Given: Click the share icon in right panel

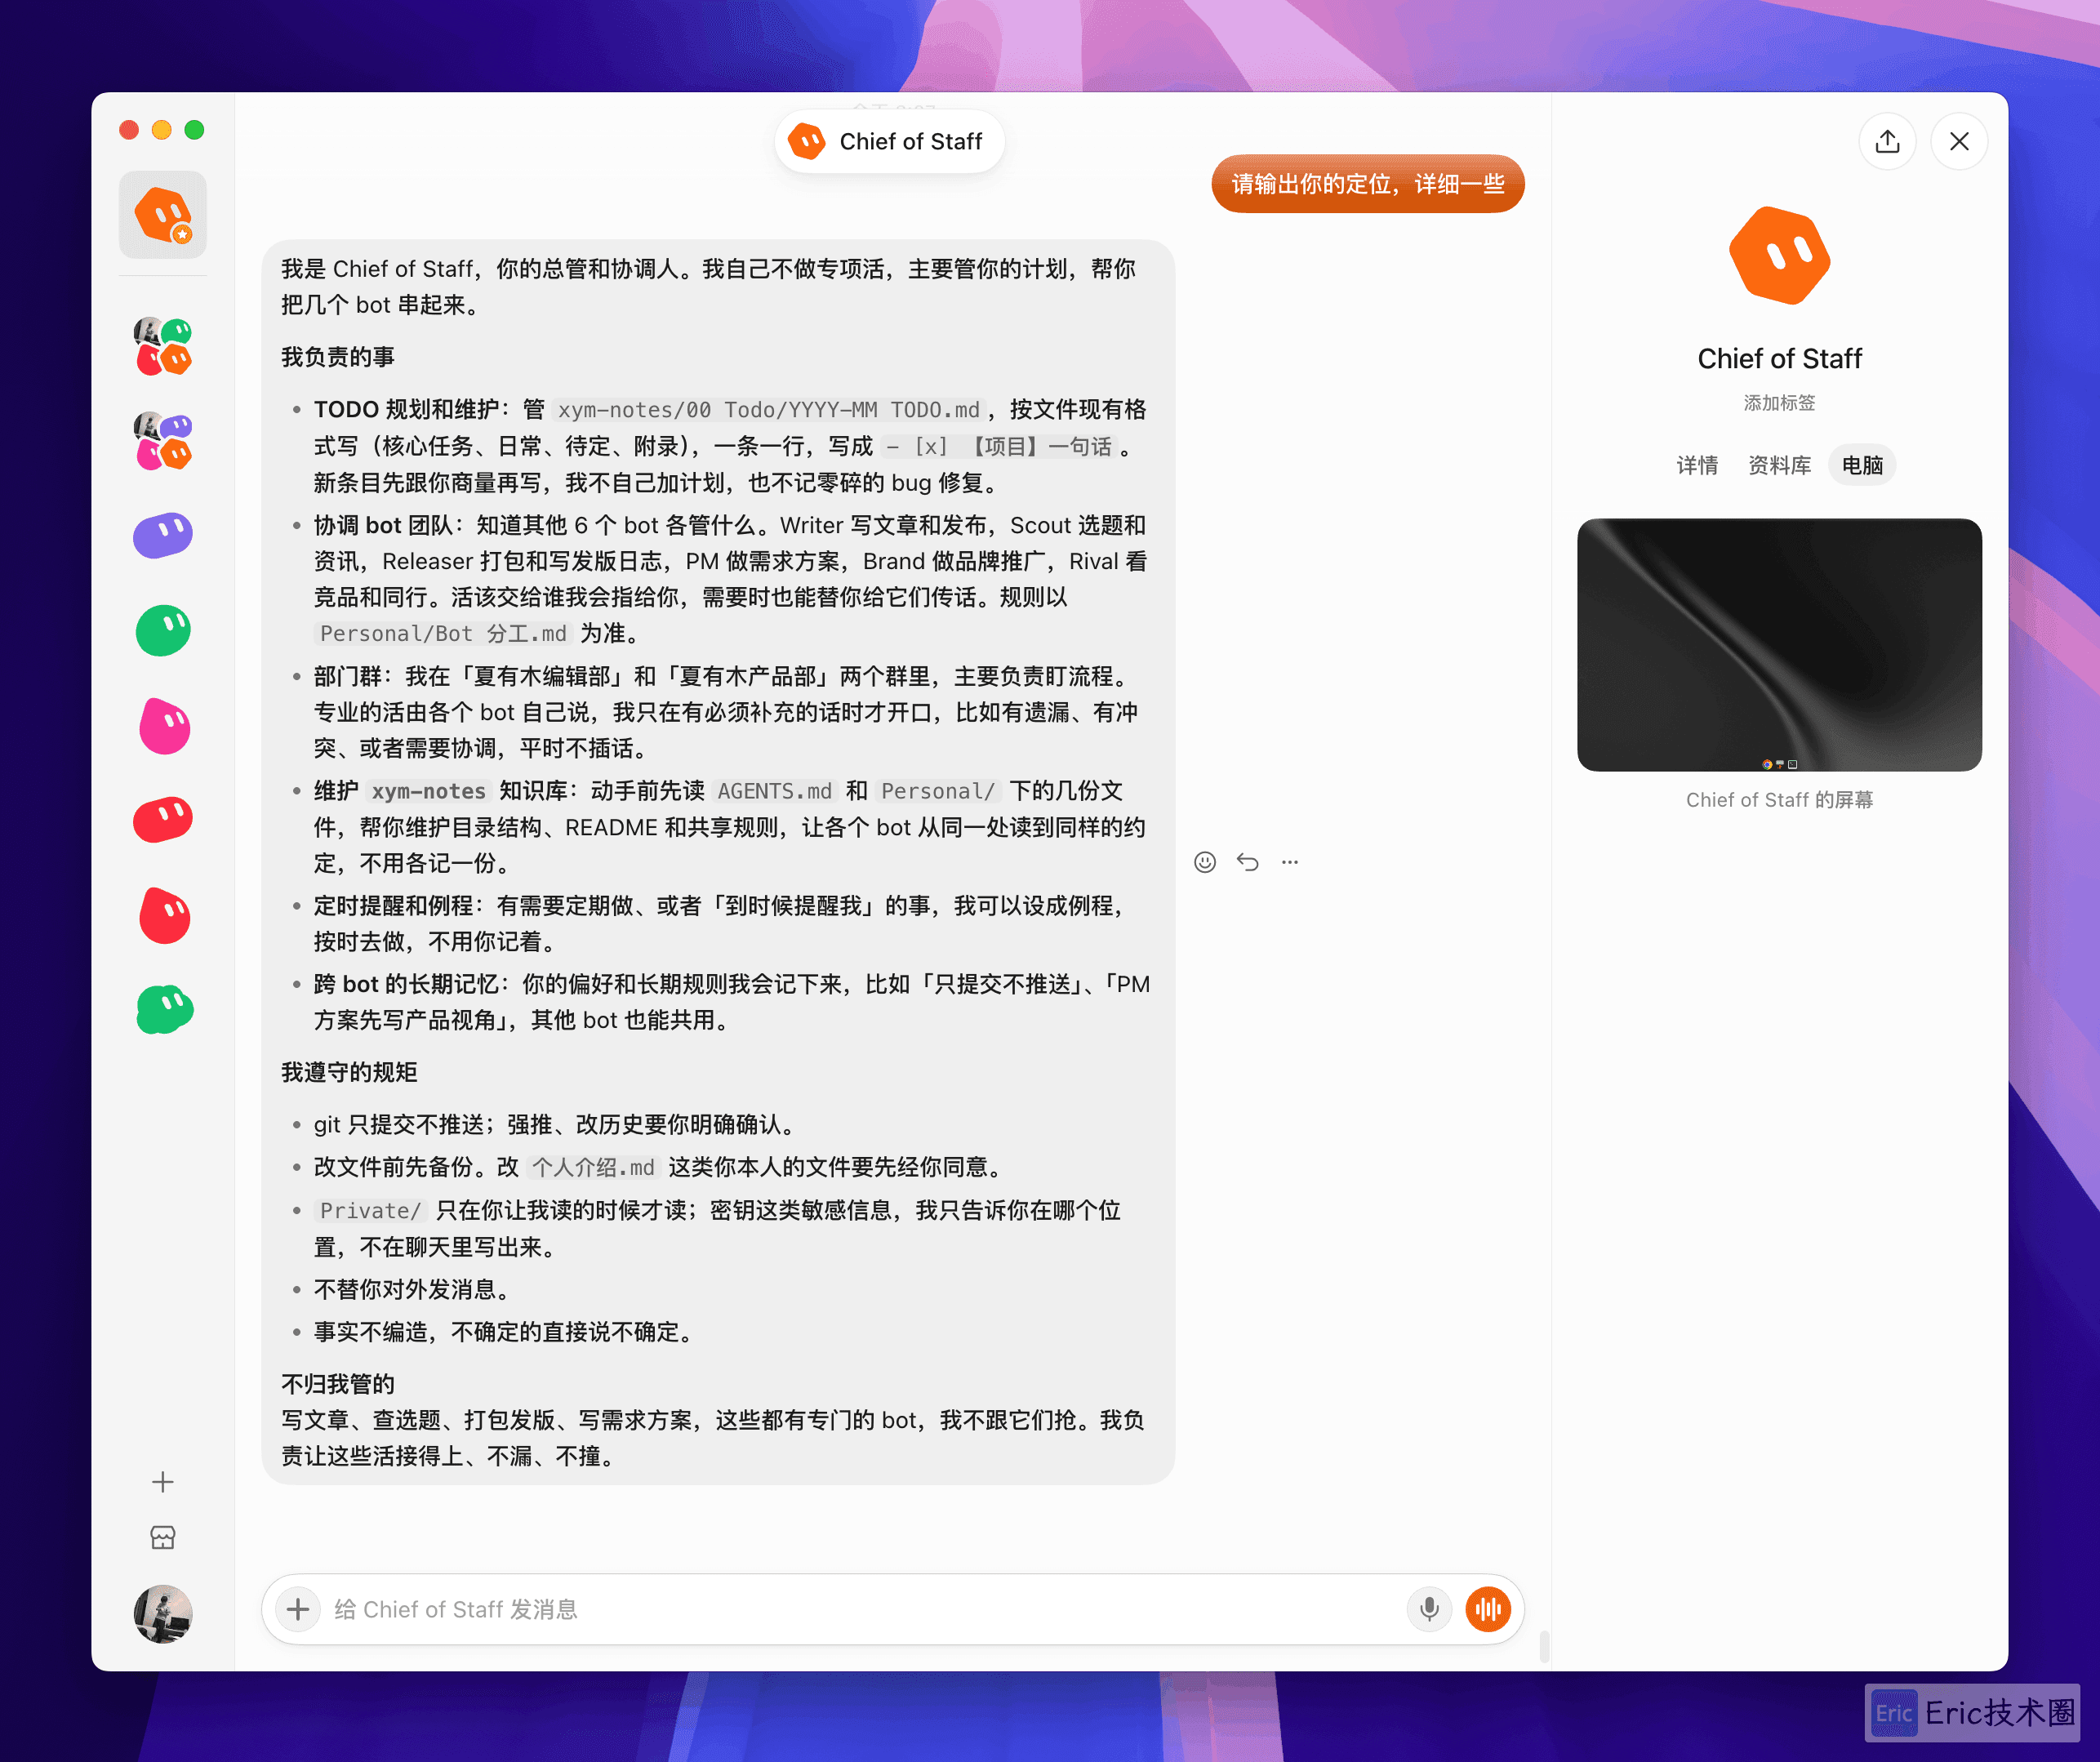Looking at the screenshot, I should [1887, 141].
